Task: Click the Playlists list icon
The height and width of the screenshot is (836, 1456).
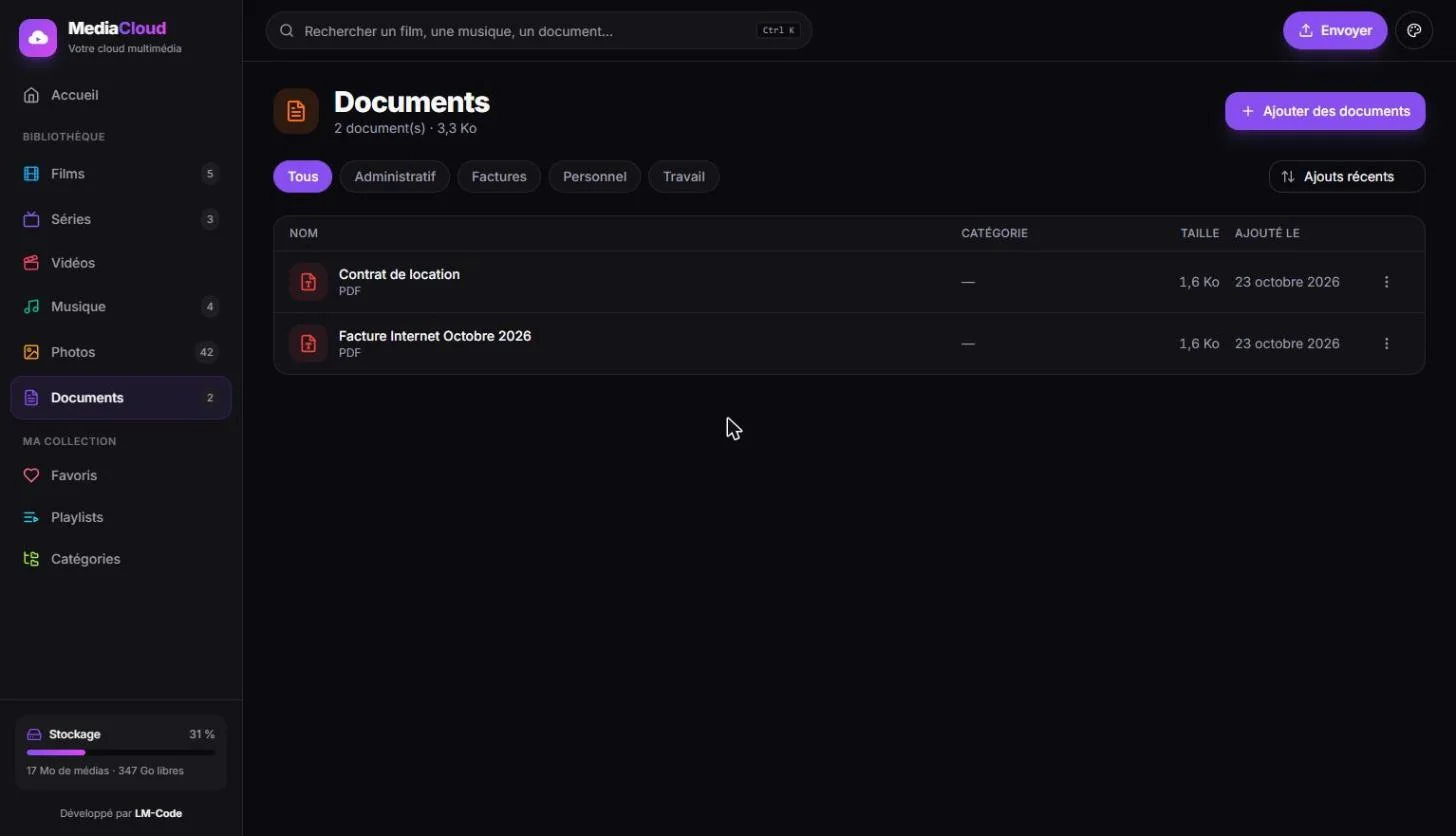Action: pyautogui.click(x=31, y=518)
